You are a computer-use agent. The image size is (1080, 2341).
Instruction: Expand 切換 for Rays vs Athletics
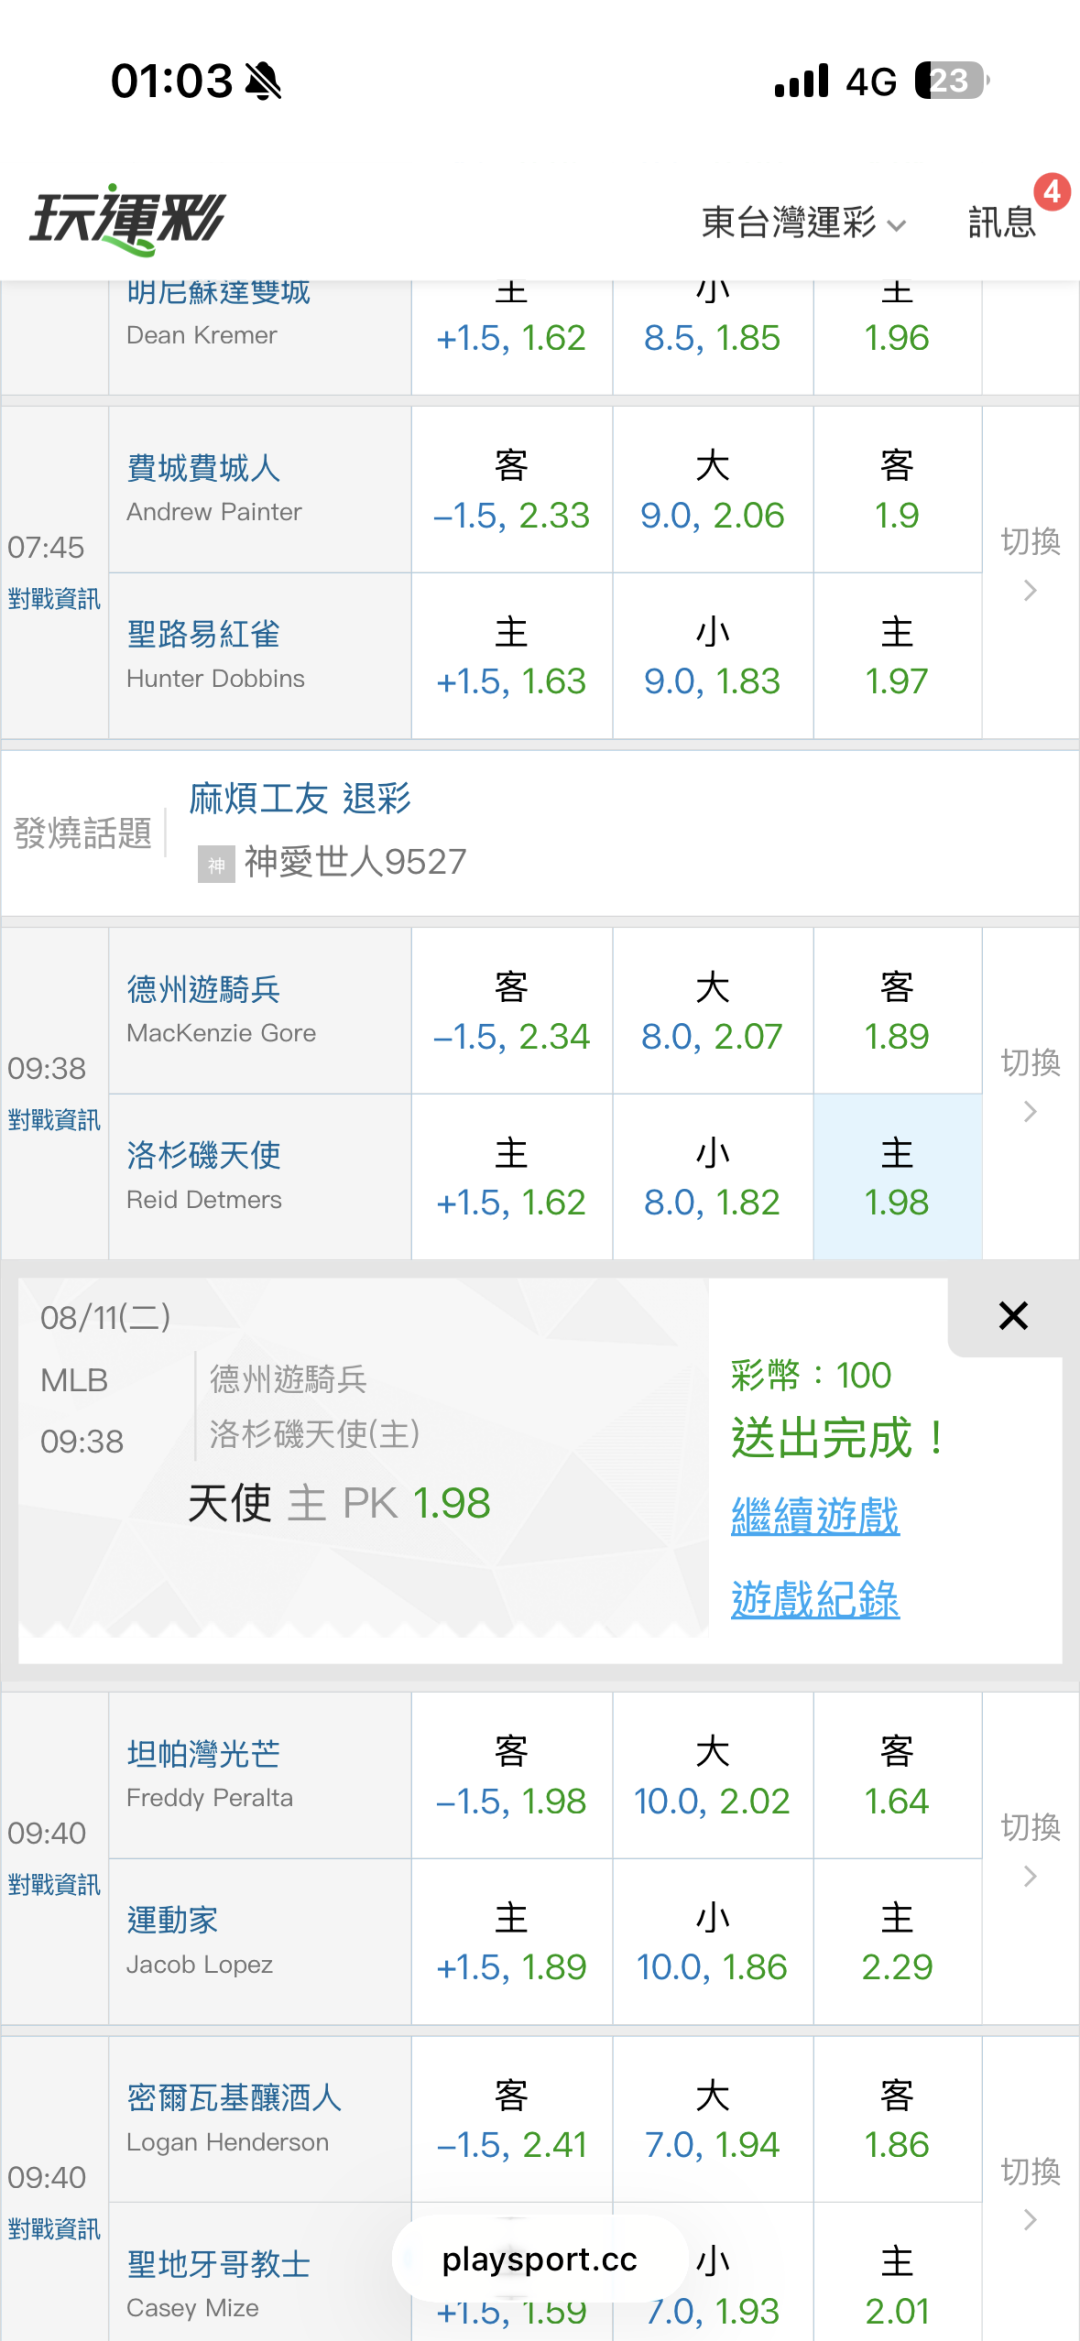[x=1030, y=1850]
